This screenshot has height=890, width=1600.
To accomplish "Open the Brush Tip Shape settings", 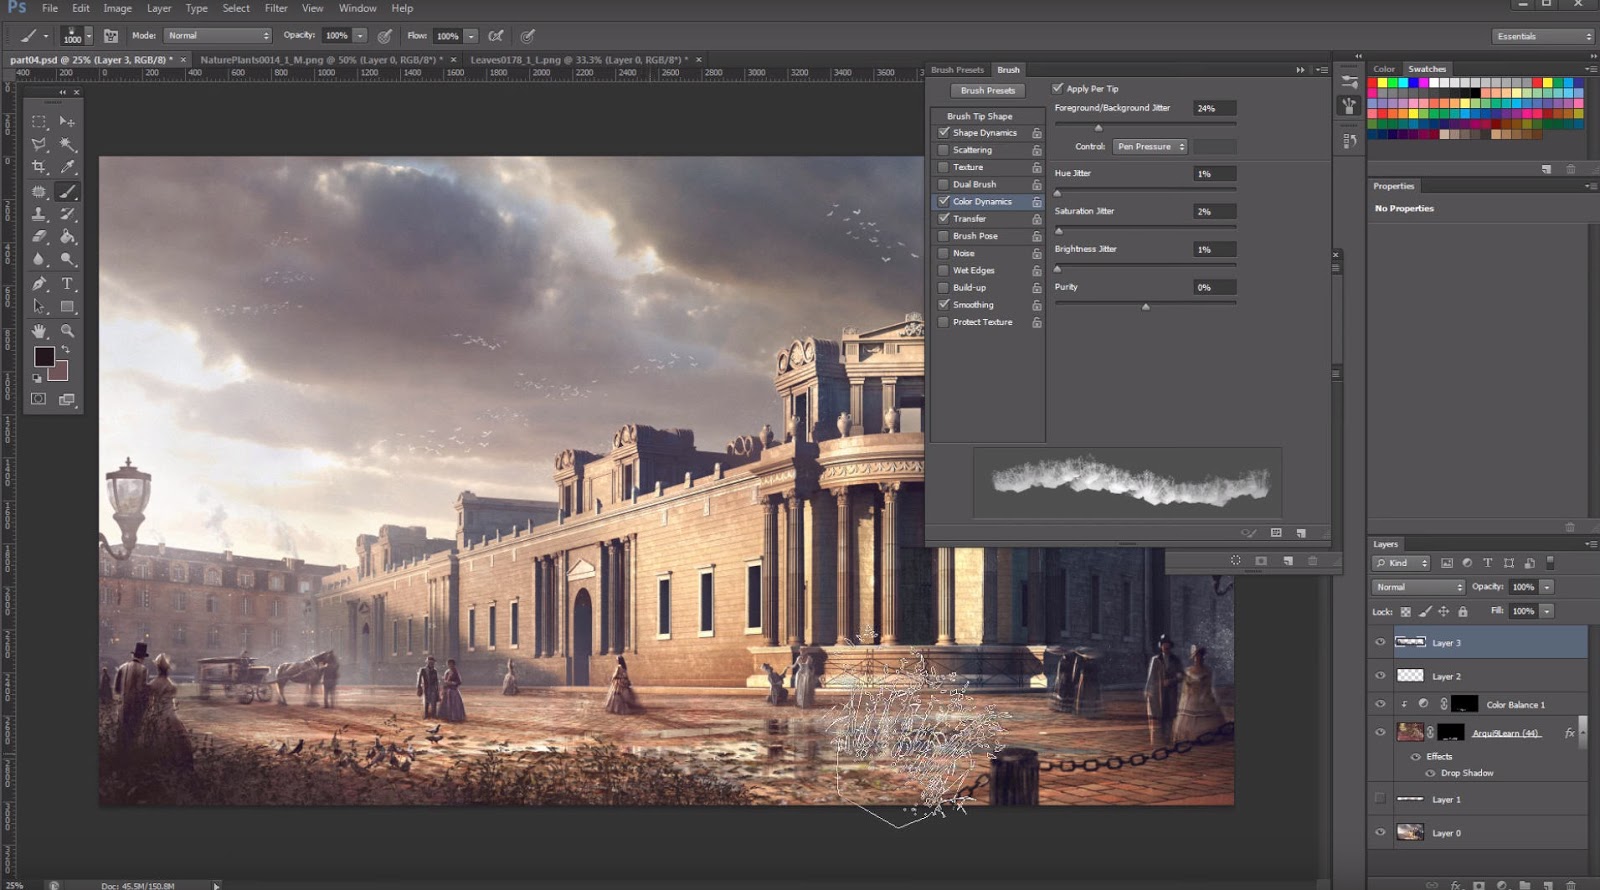I will click(x=979, y=116).
